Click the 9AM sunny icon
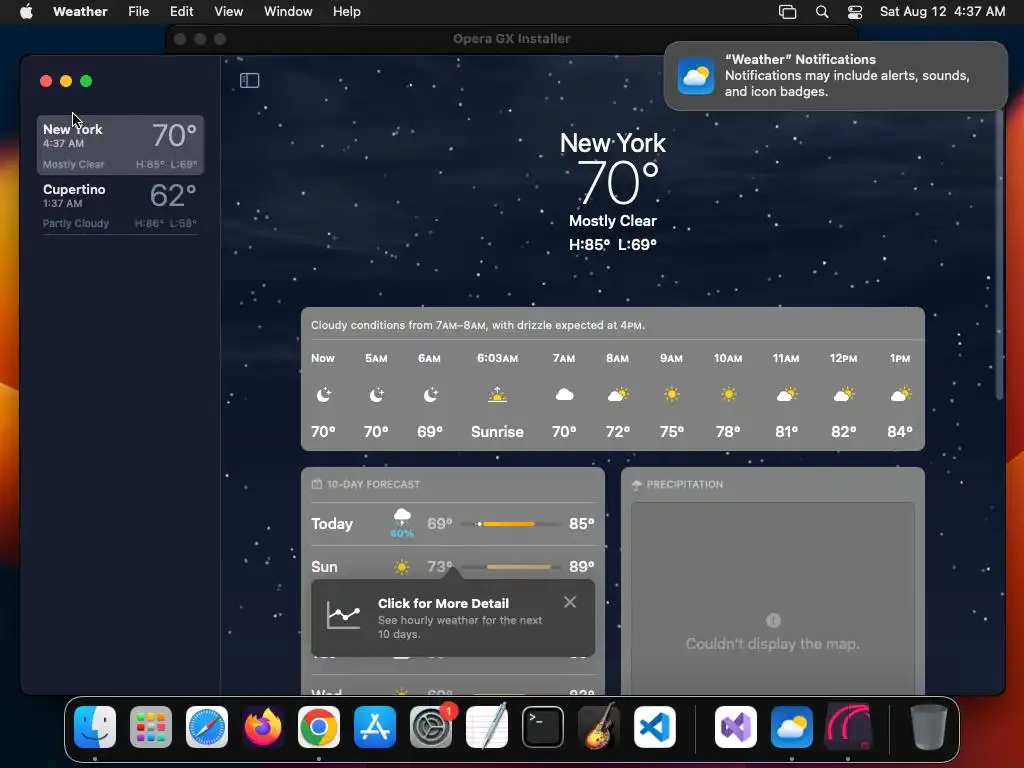 click(671, 394)
